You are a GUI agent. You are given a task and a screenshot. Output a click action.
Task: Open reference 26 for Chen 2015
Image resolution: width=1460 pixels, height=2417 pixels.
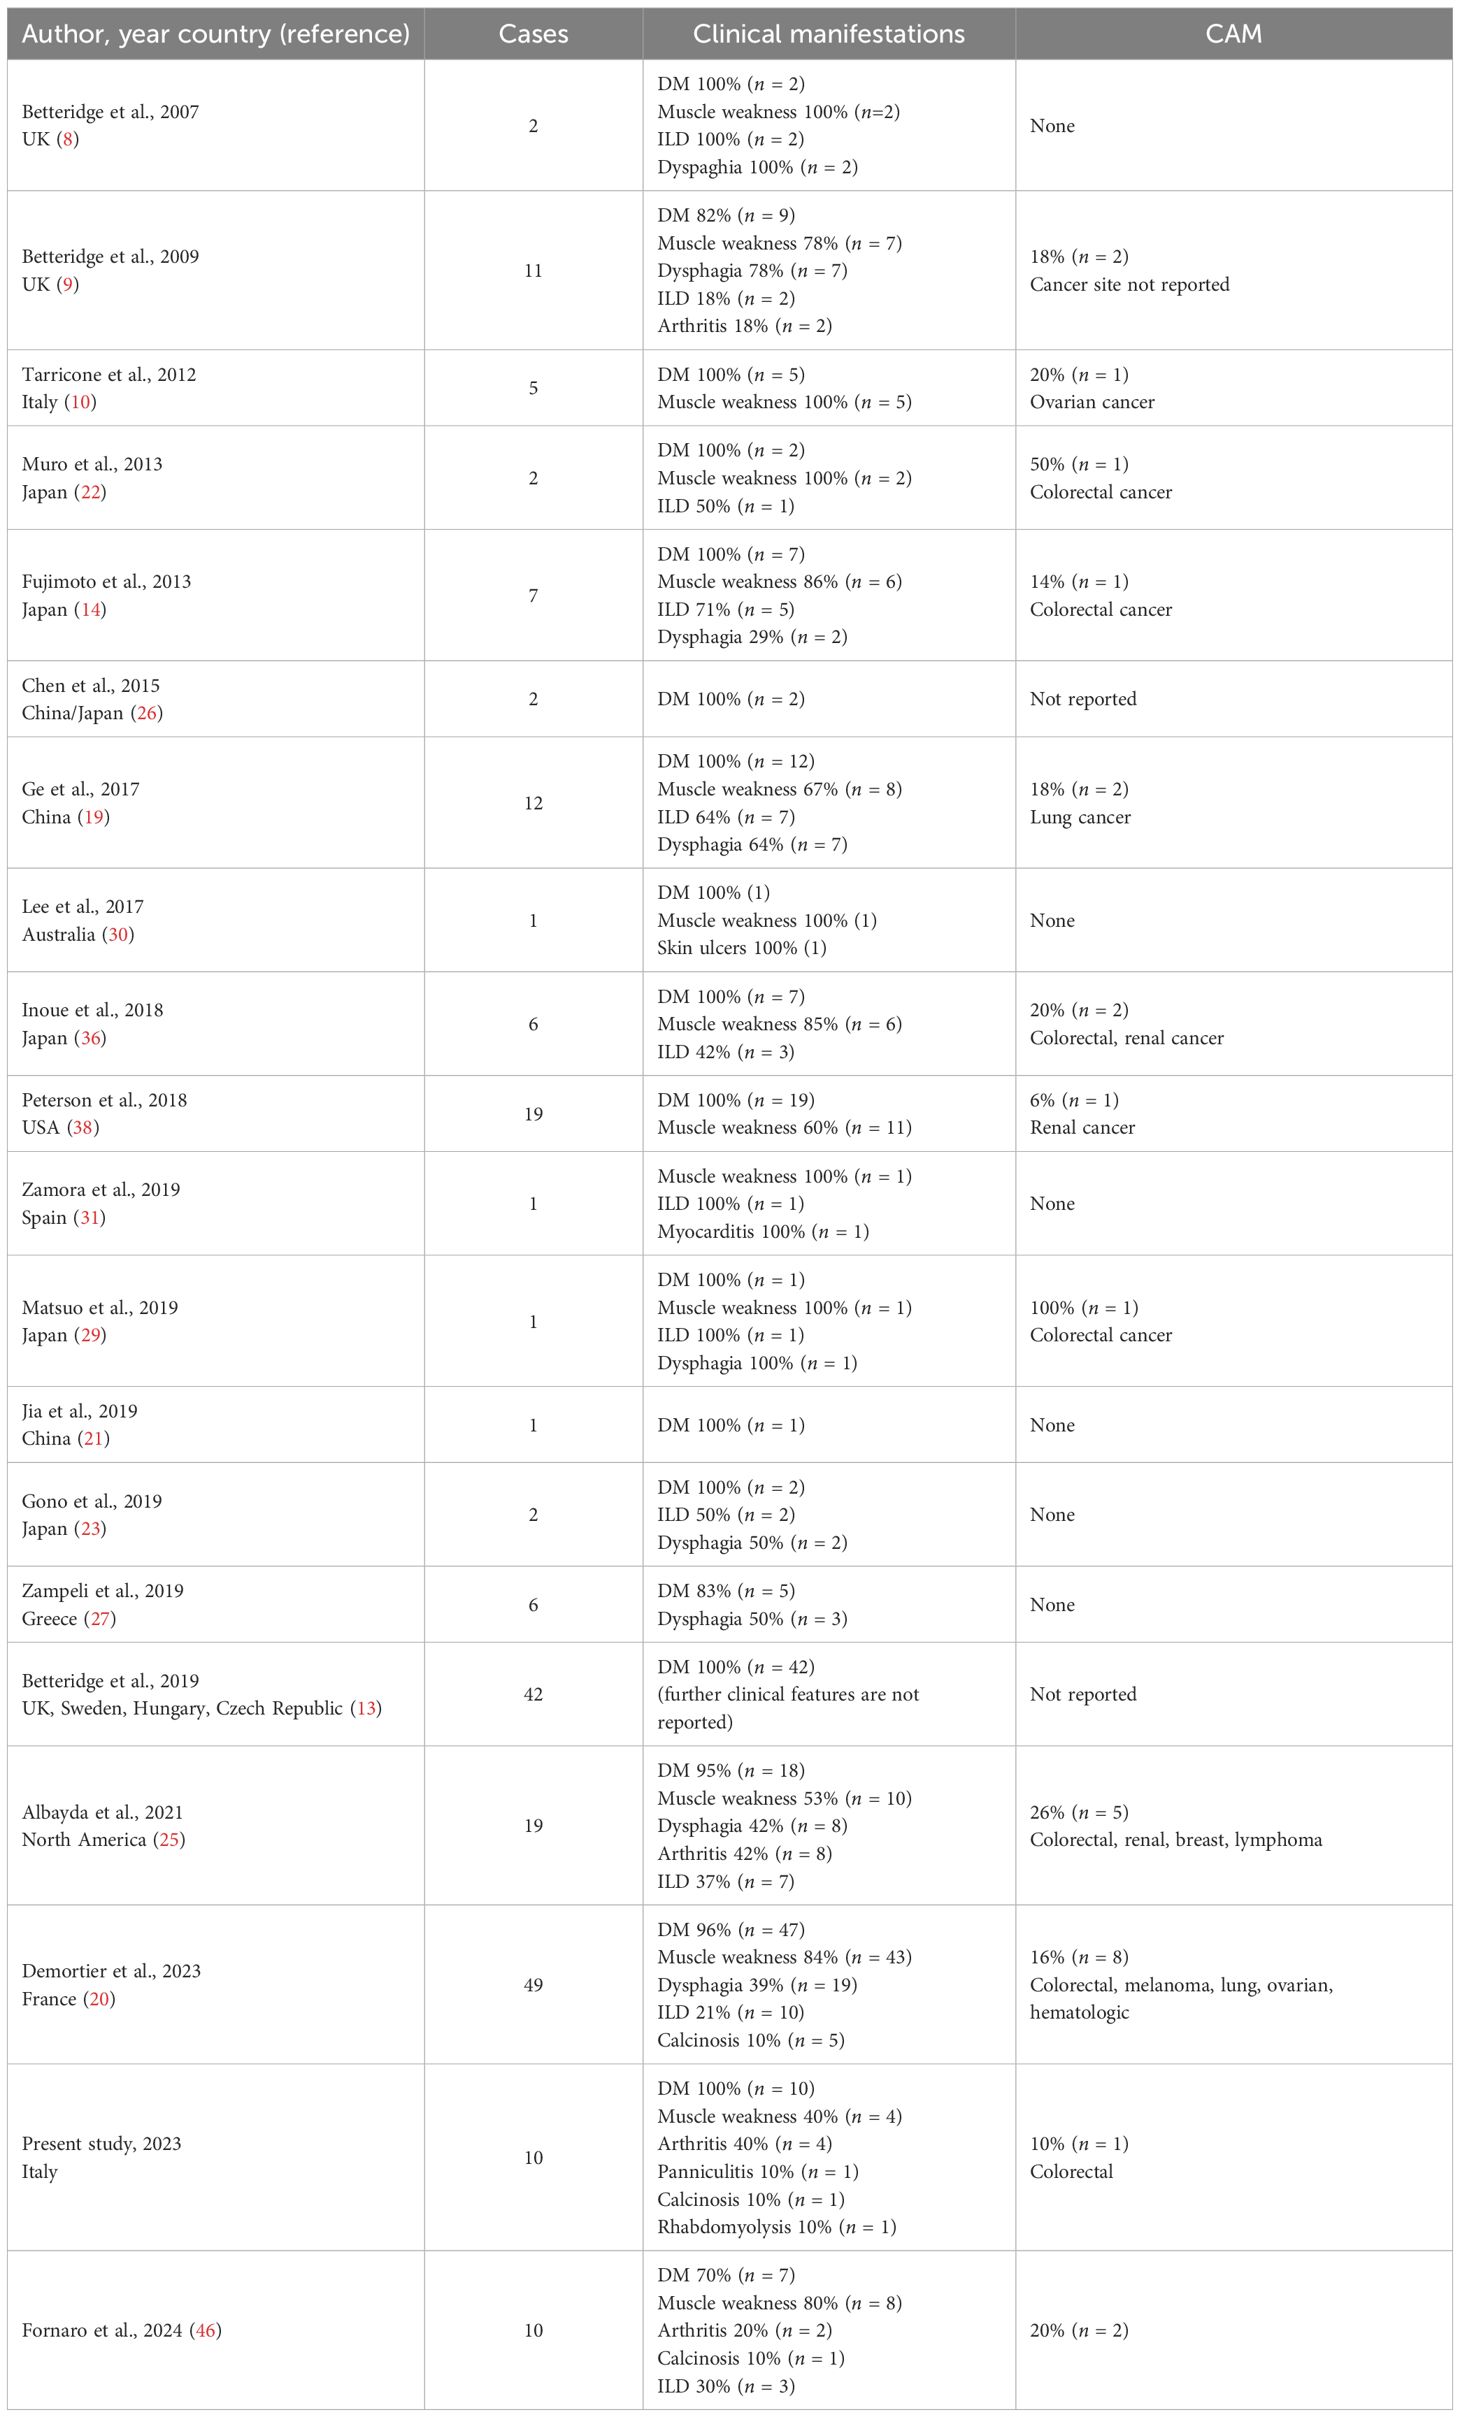[x=147, y=714]
